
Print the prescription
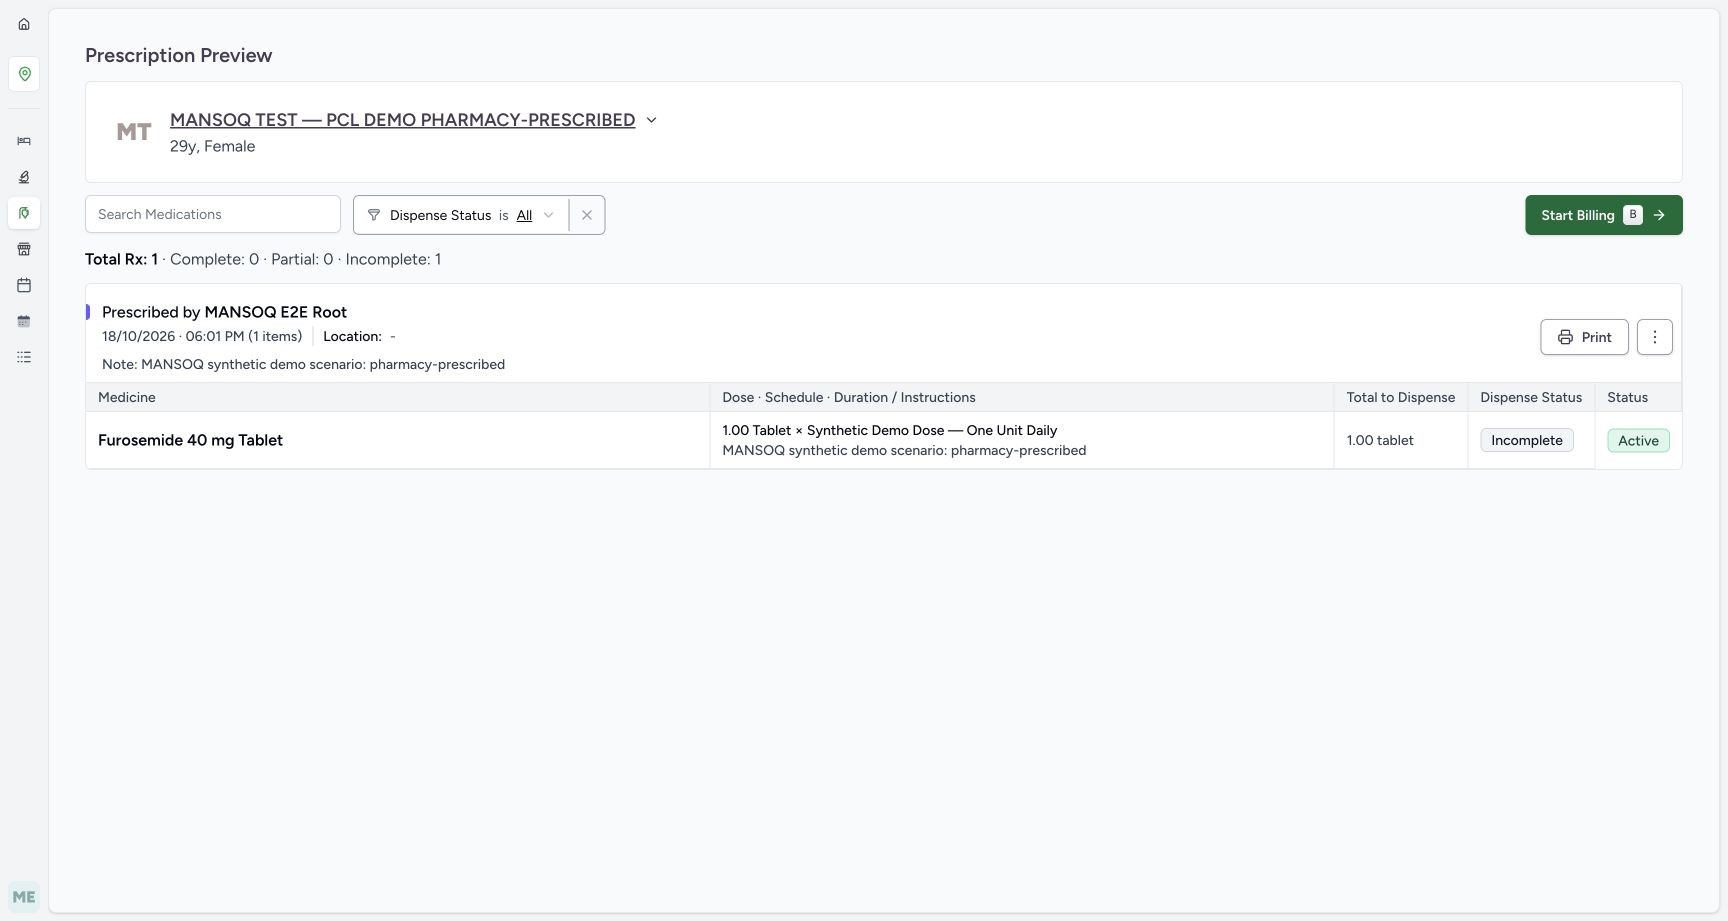(1584, 337)
